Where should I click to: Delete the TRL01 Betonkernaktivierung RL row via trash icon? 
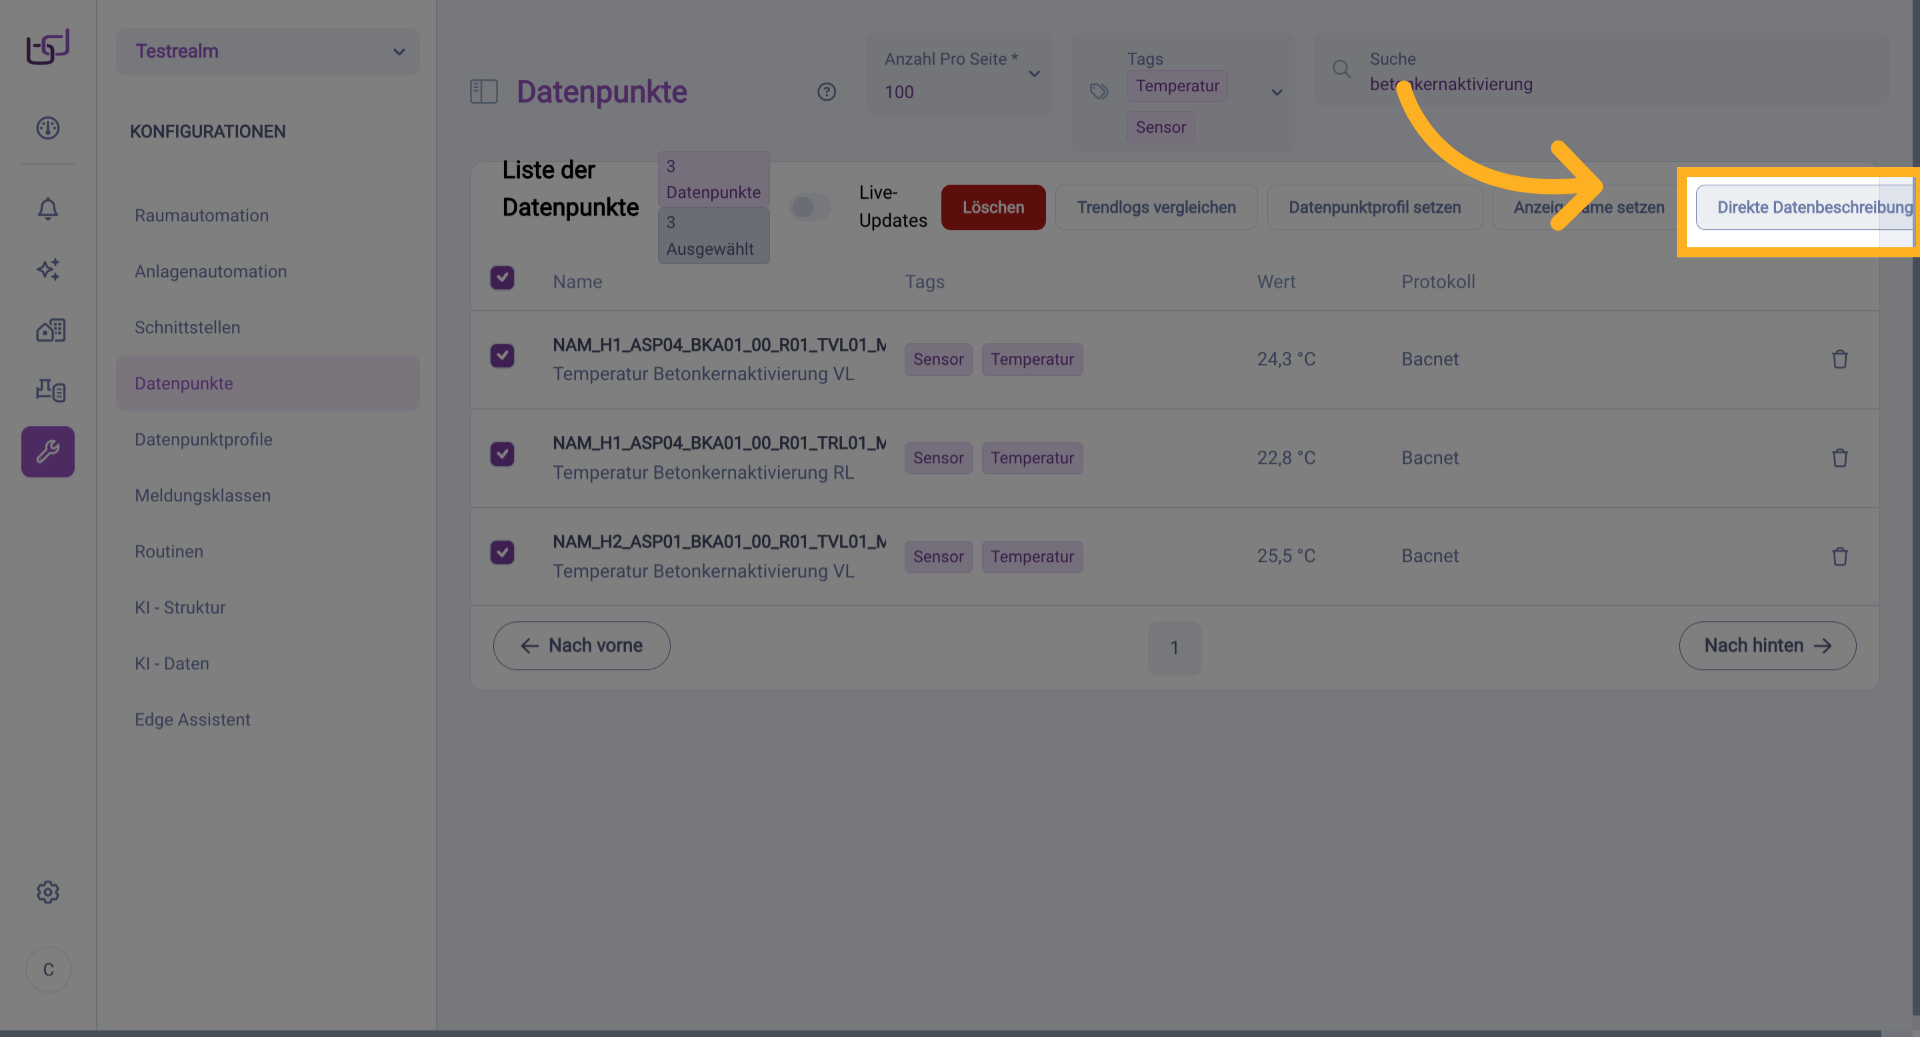tap(1839, 458)
